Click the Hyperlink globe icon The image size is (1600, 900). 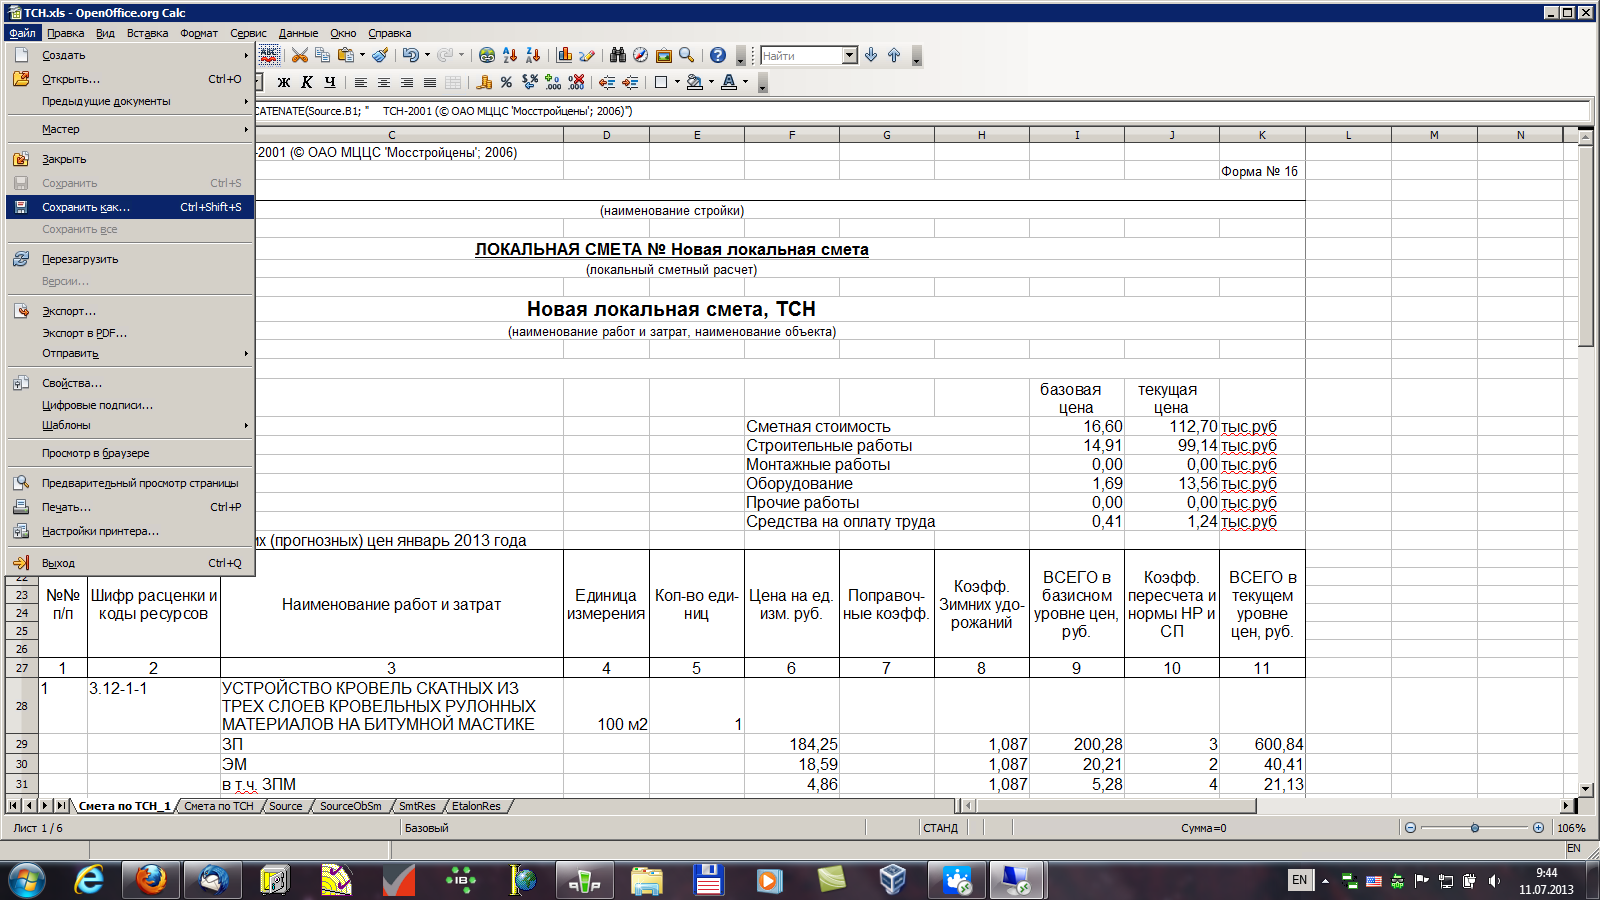coord(487,55)
